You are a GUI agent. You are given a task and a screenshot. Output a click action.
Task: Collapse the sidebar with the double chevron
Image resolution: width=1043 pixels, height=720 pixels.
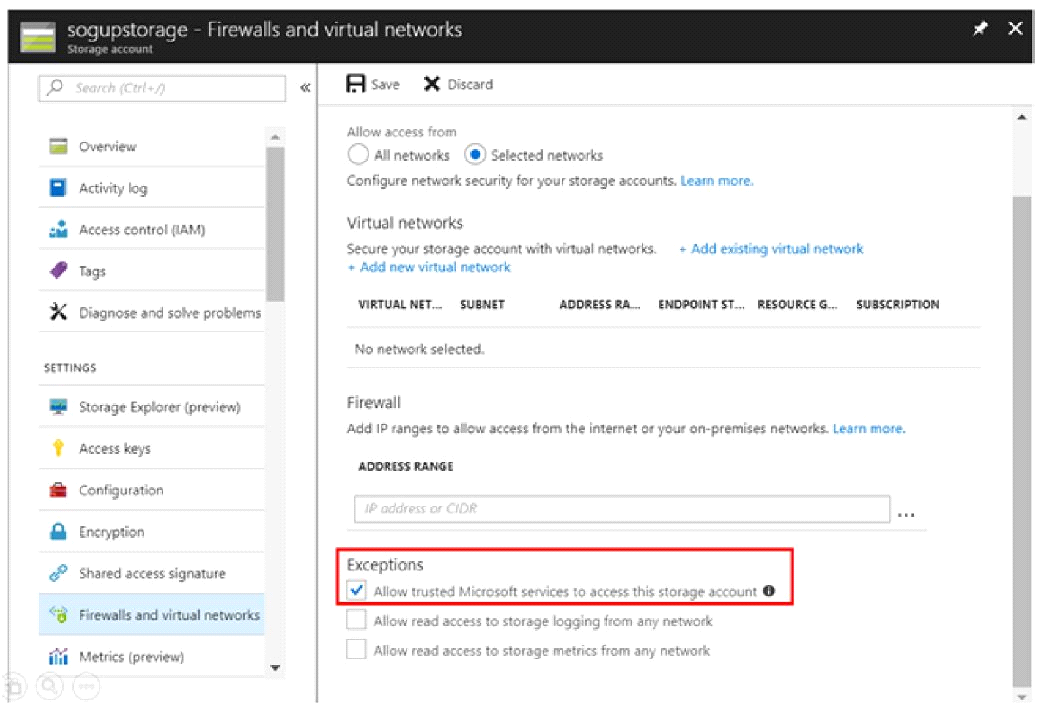(305, 87)
